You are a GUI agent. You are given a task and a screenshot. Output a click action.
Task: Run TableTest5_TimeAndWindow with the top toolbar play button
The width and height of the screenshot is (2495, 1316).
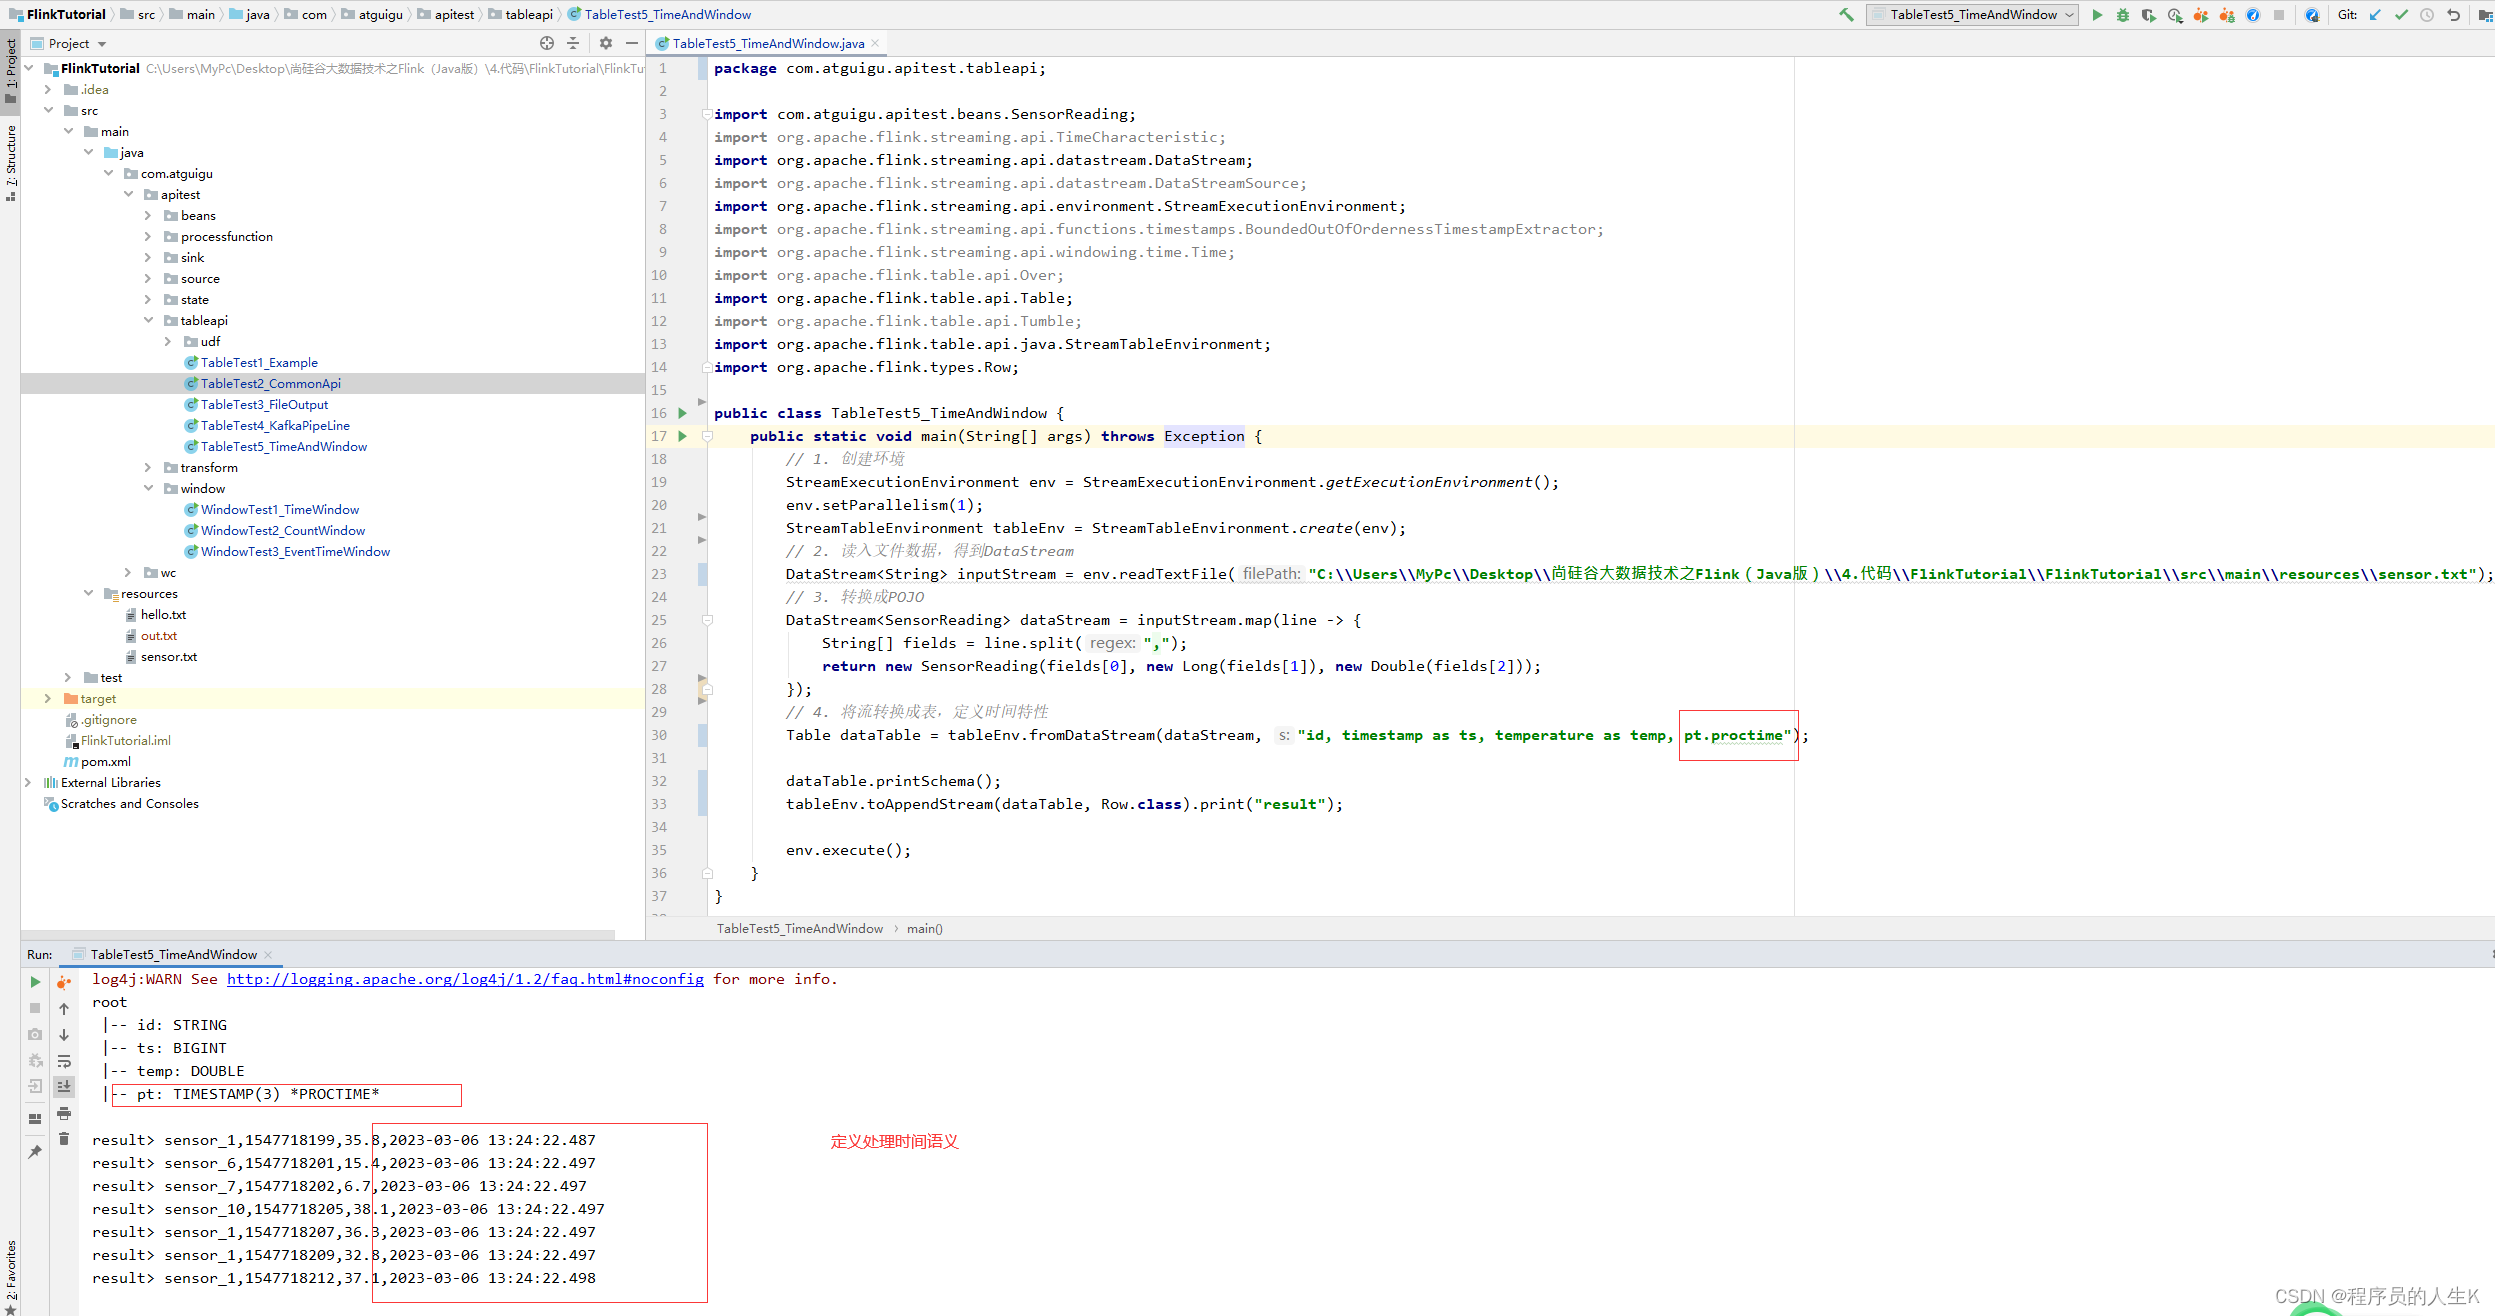[2097, 15]
